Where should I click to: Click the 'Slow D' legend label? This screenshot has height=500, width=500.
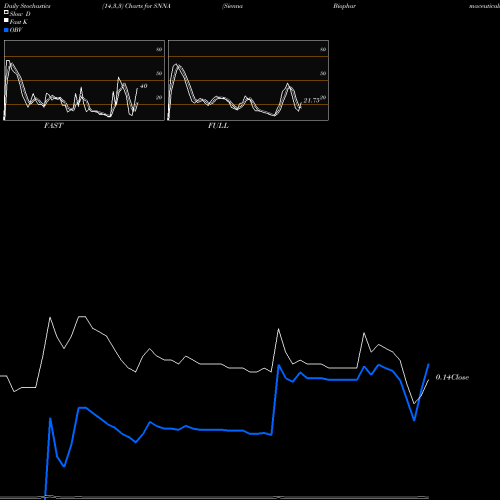tap(20, 14)
